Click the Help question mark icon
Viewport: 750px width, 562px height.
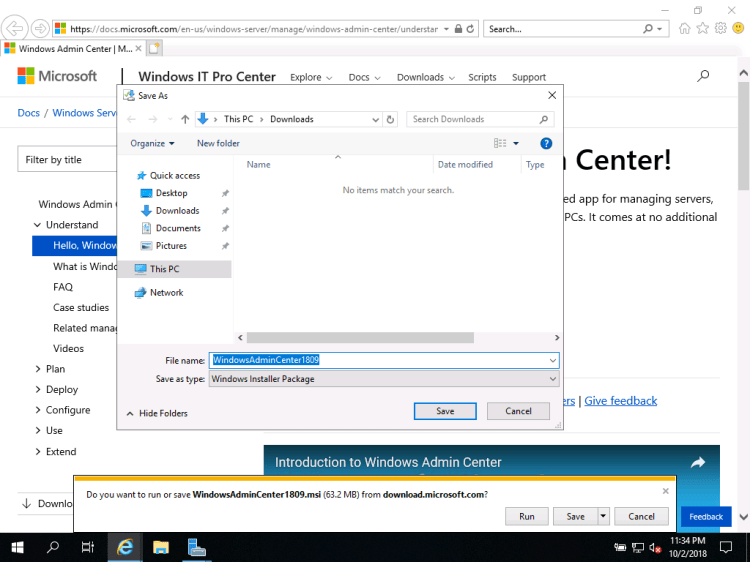(x=546, y=143)
